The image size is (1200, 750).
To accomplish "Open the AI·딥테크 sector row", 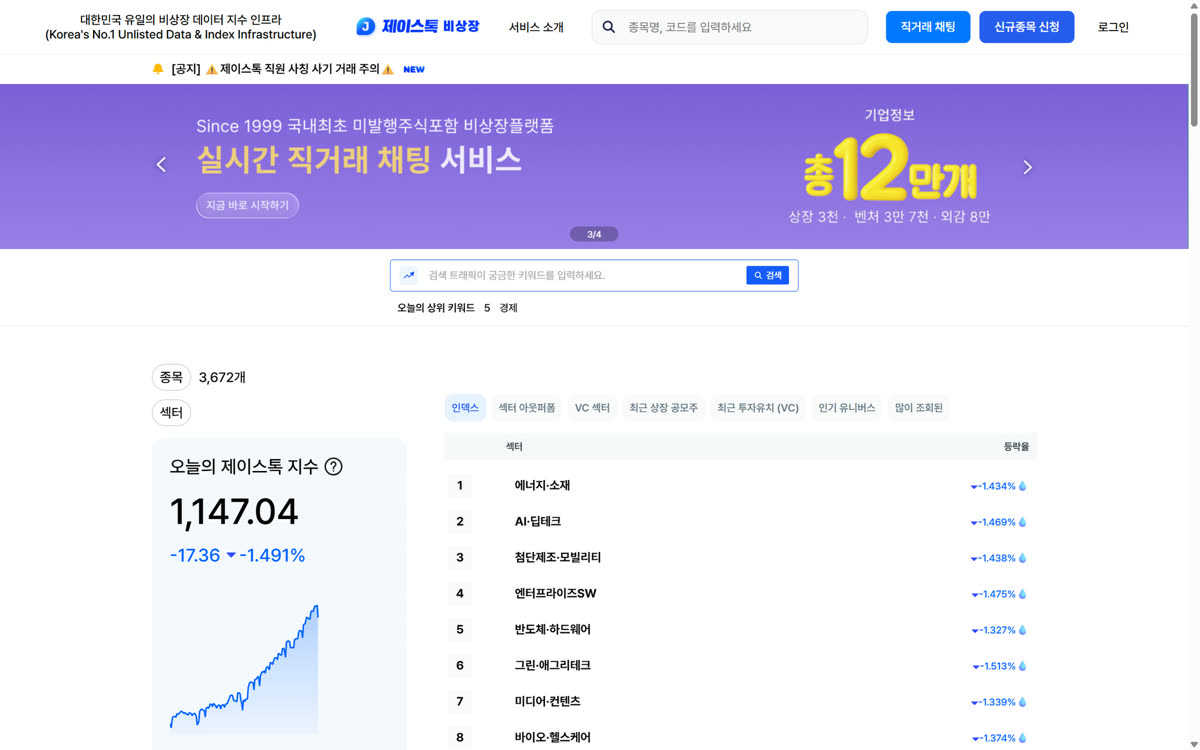I will click(x=740, y=522).
